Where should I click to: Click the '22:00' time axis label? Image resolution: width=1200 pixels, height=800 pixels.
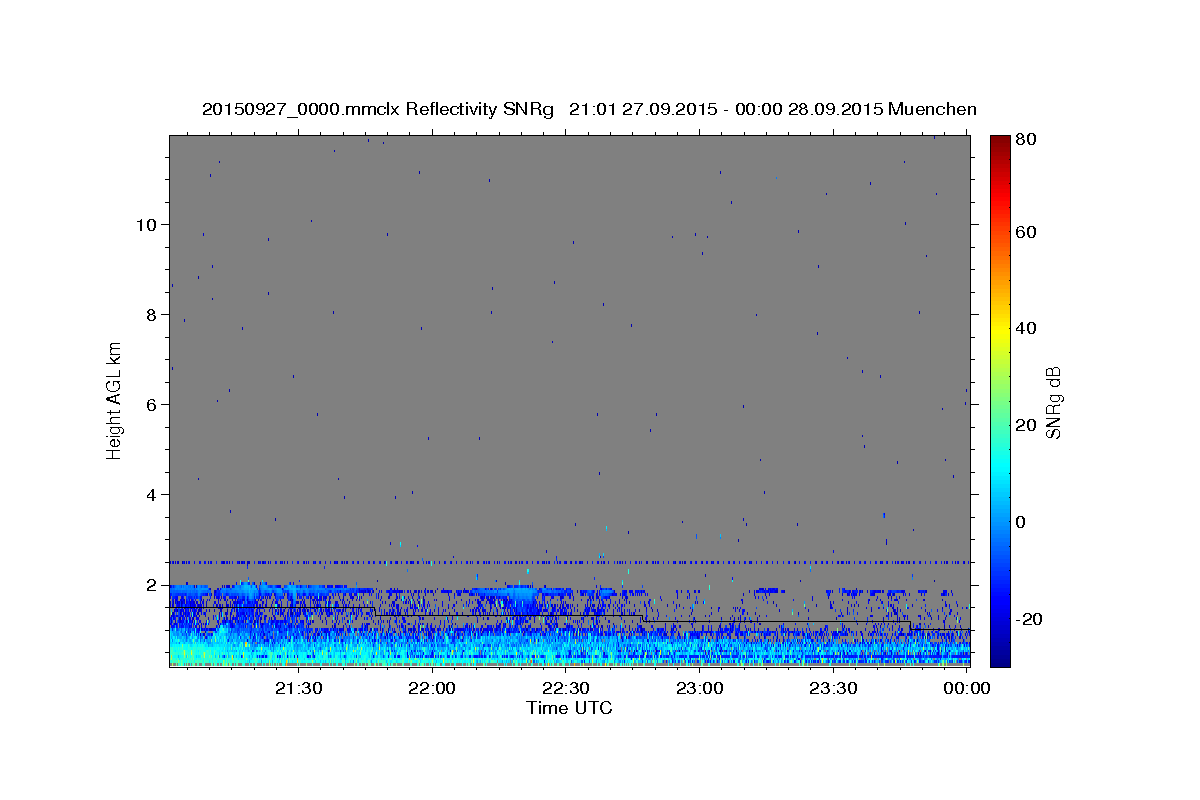click(433, 688)
